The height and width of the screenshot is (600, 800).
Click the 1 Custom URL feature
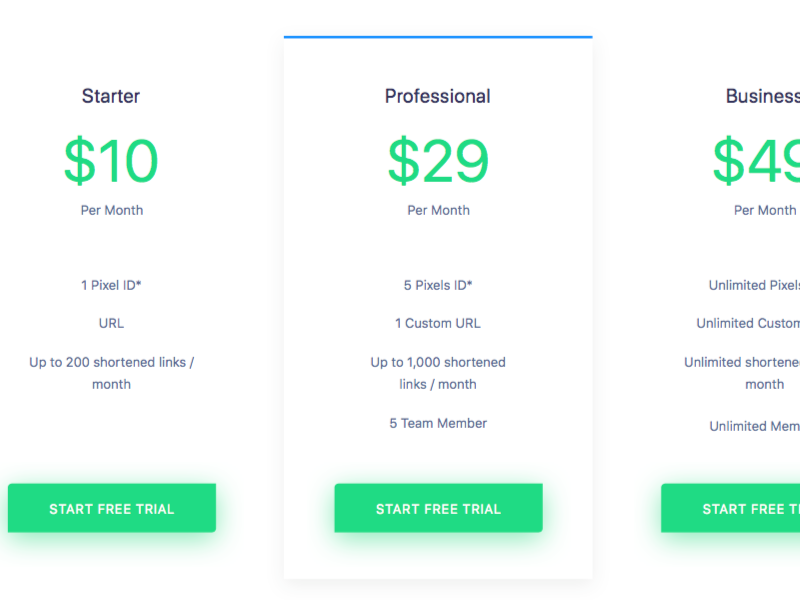438,323
